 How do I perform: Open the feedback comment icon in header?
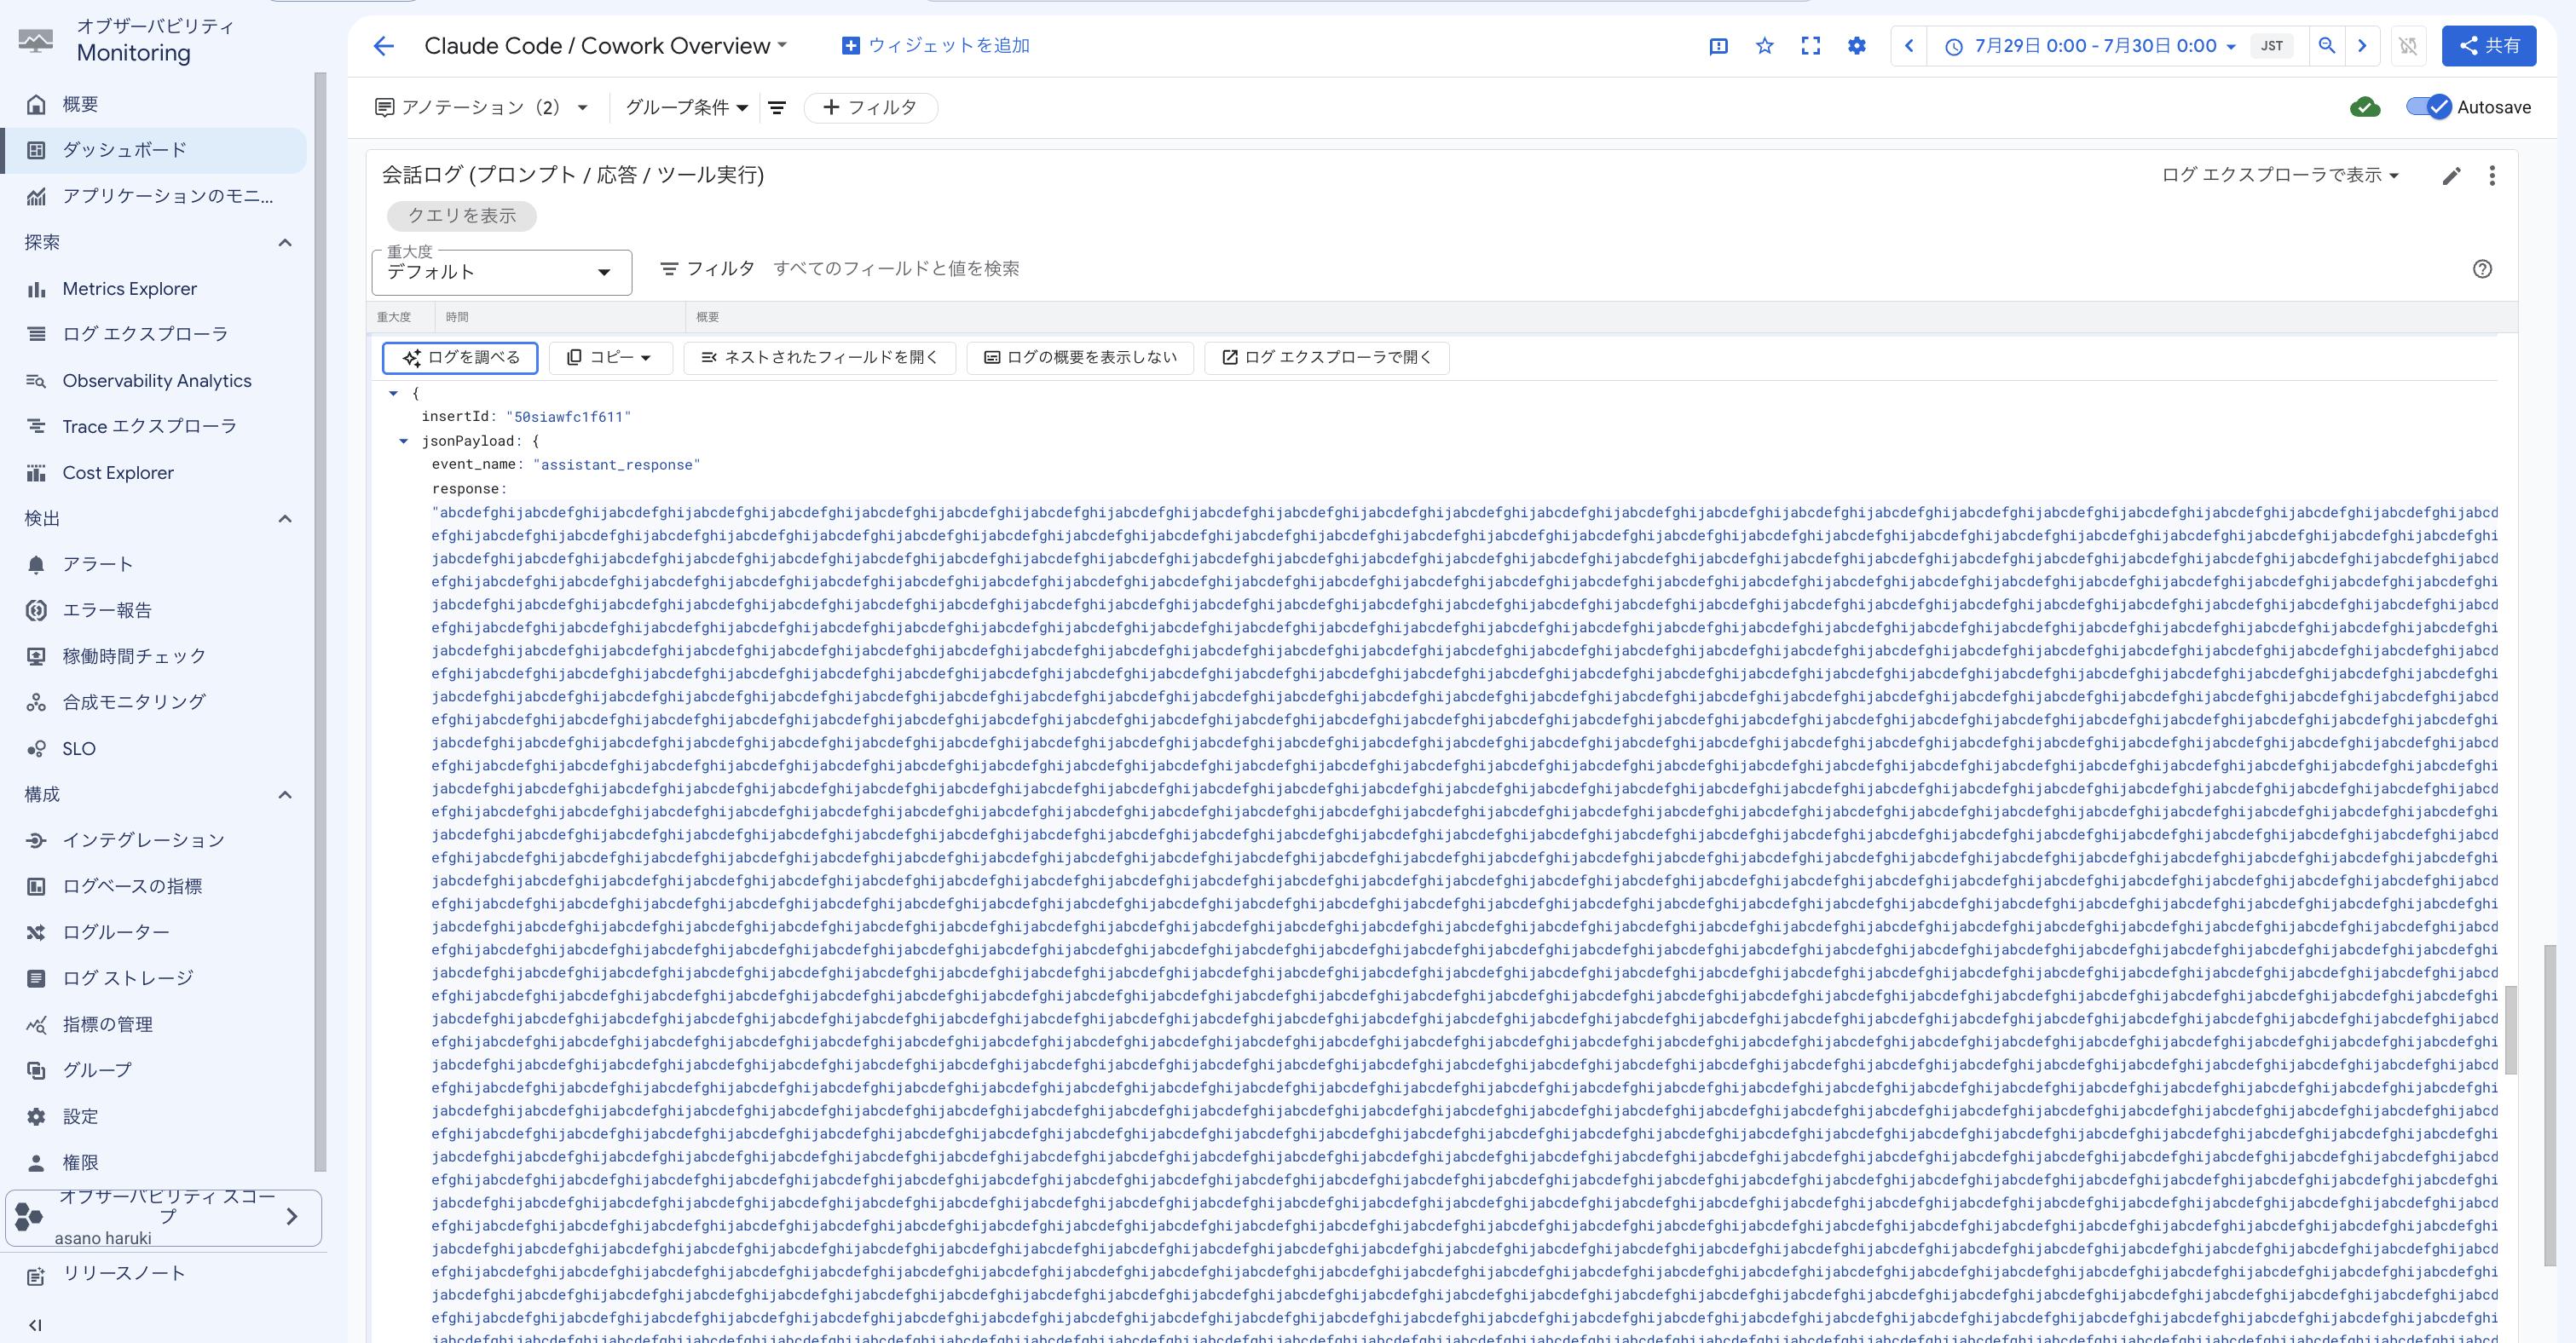pyautogui.click(x=1719, y=46)
